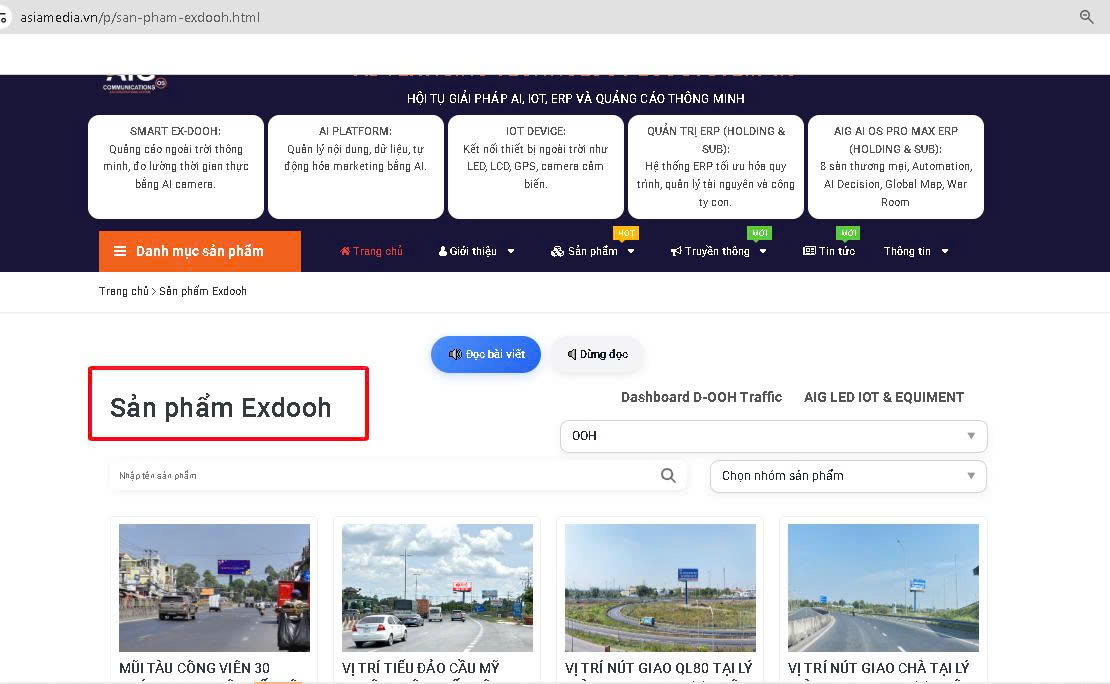Open the AIG LED IOT & EQUIMENT link
The height and width of the screenshot is (684, 1110).
[883, 397]
